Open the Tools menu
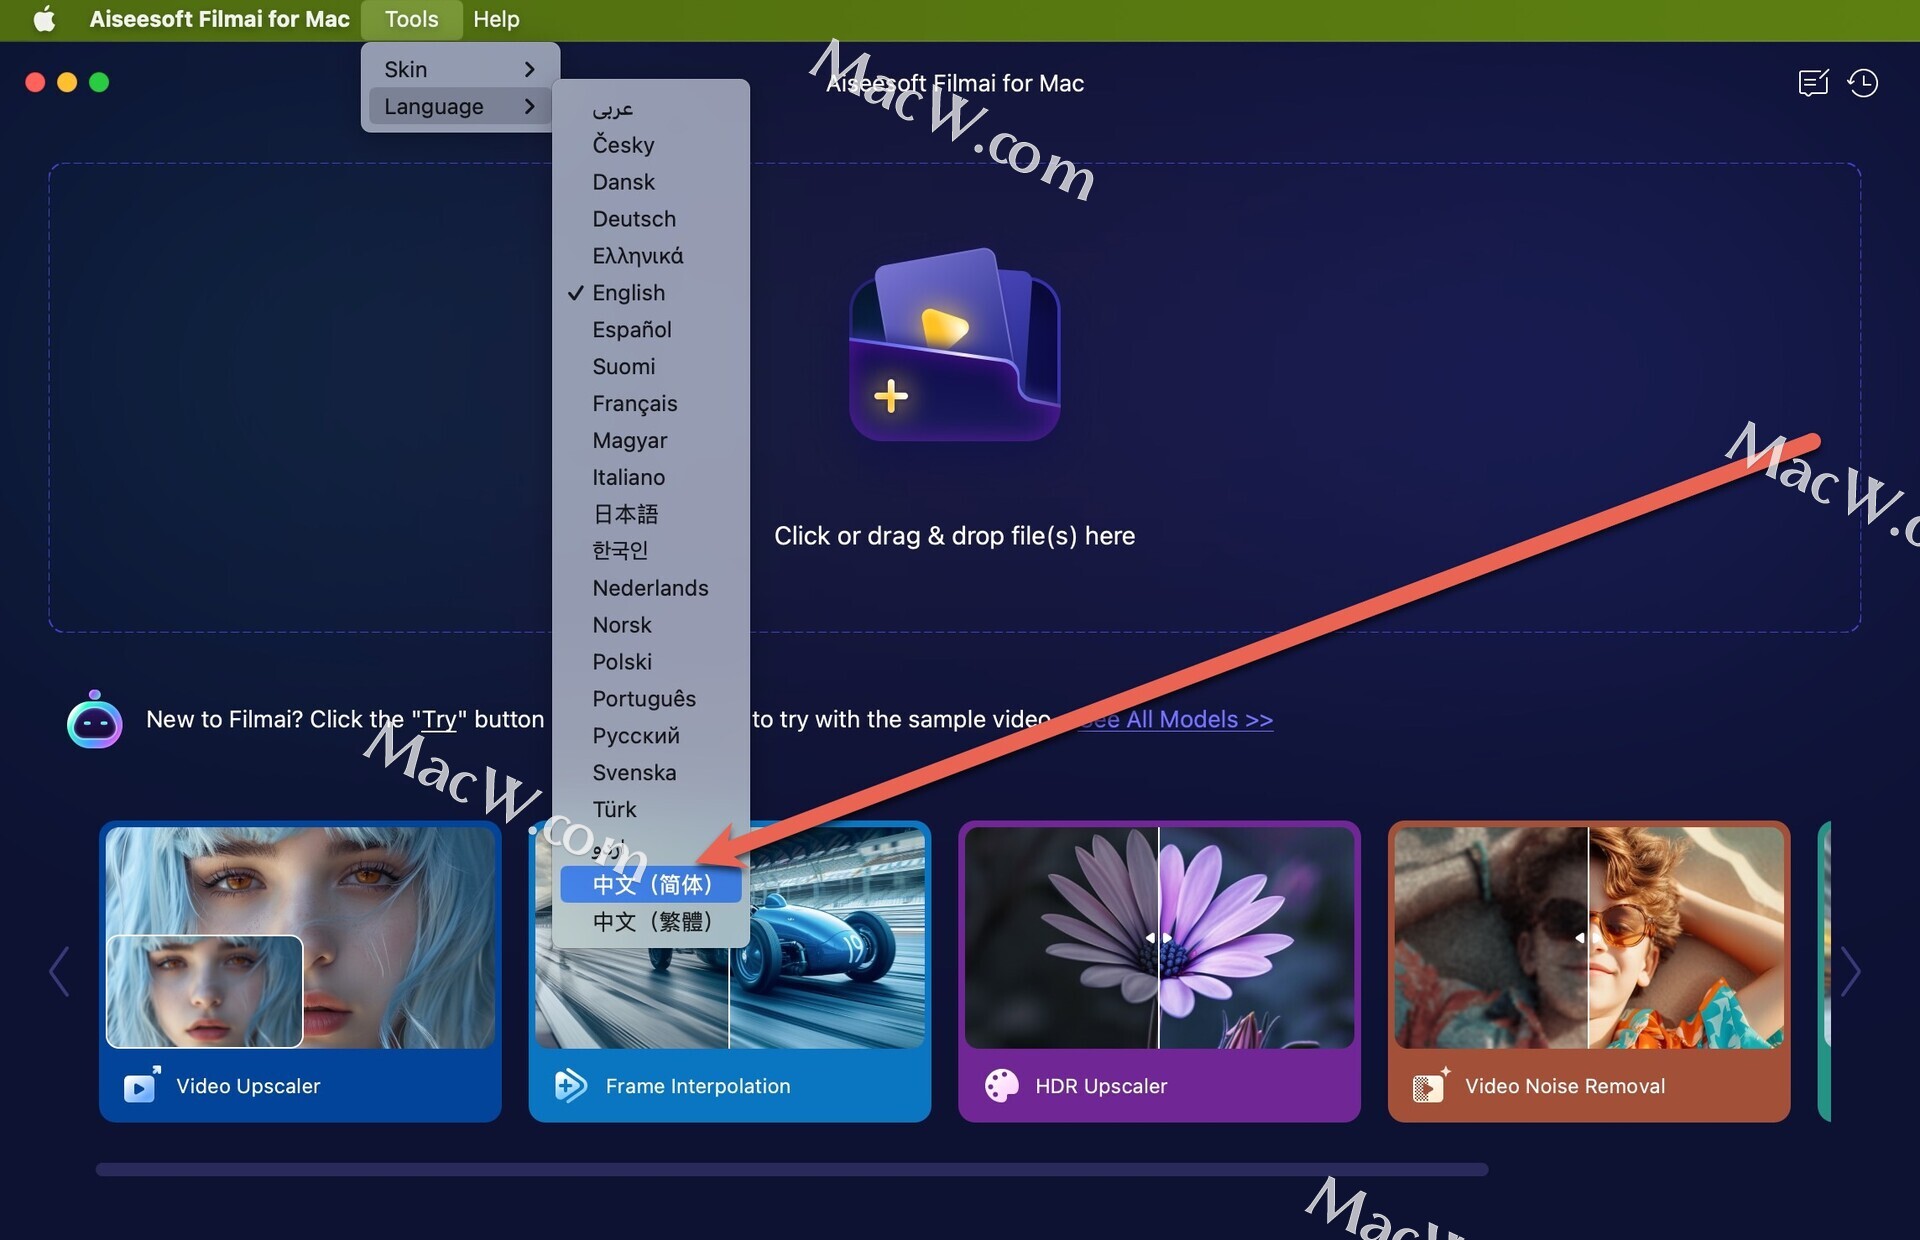 [411, 19]
